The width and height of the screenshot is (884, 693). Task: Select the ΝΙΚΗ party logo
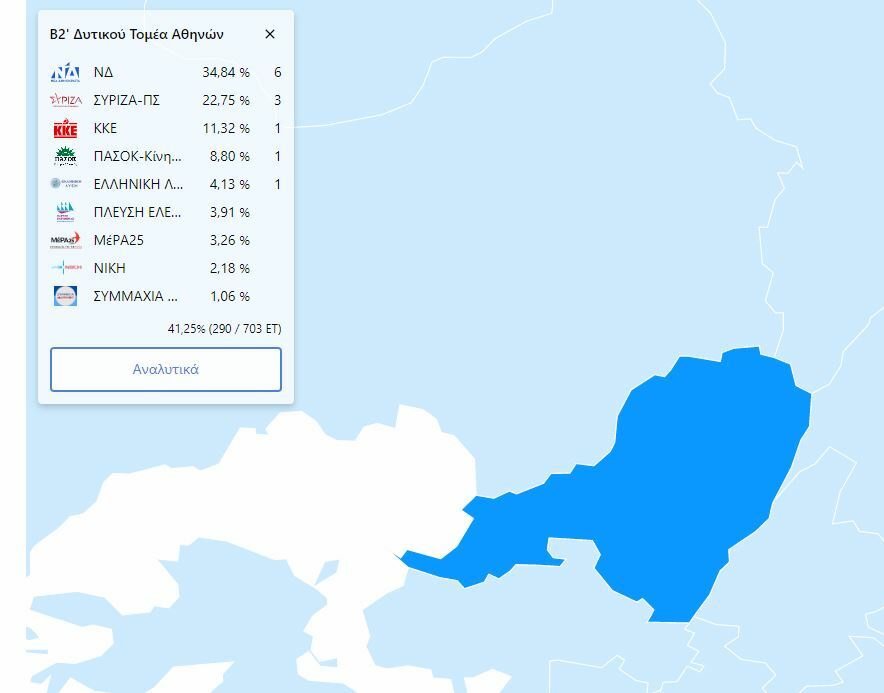point(65,268)
